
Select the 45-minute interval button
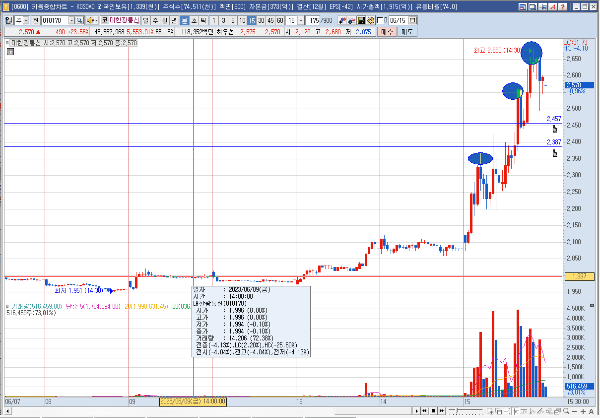[x=271, y=20]
